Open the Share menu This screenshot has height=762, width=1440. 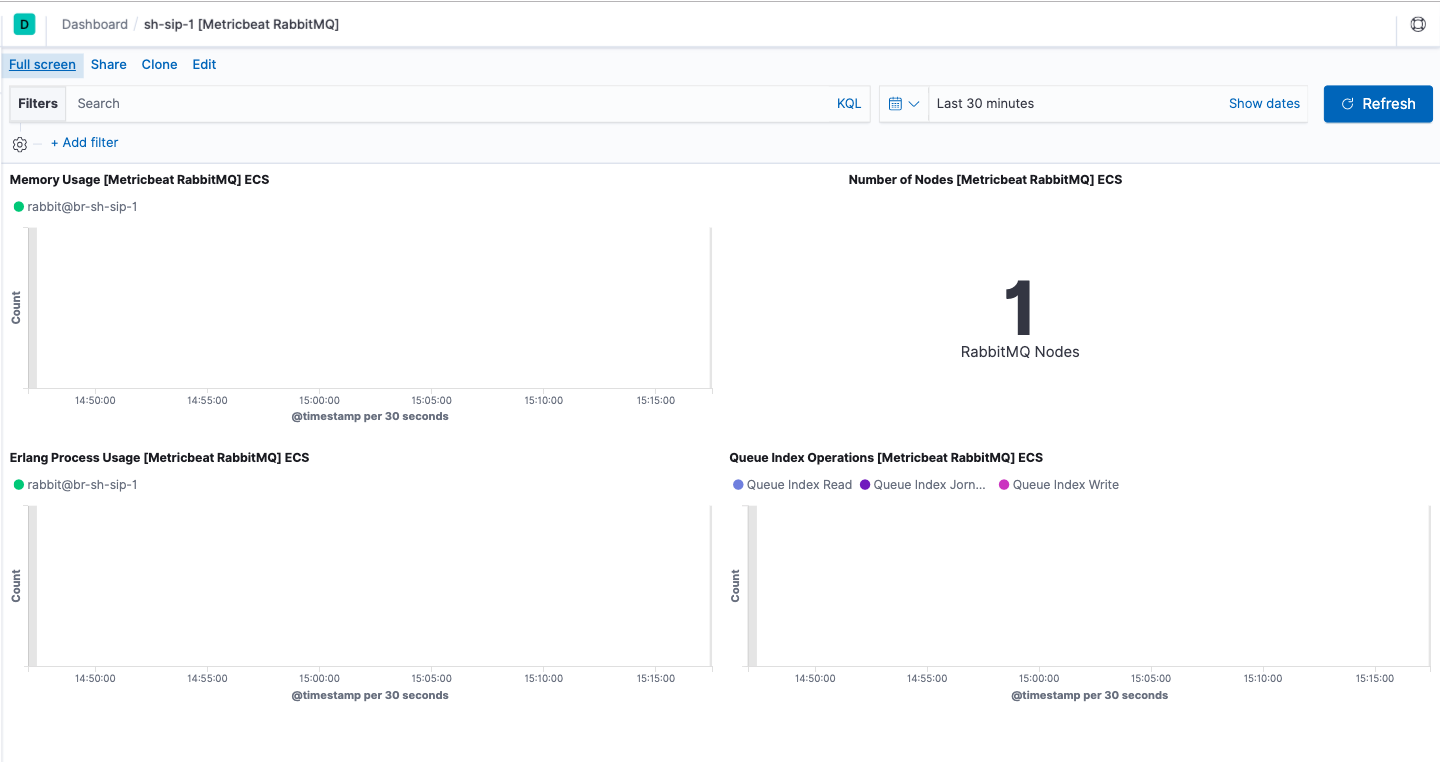tap(109, 65)
